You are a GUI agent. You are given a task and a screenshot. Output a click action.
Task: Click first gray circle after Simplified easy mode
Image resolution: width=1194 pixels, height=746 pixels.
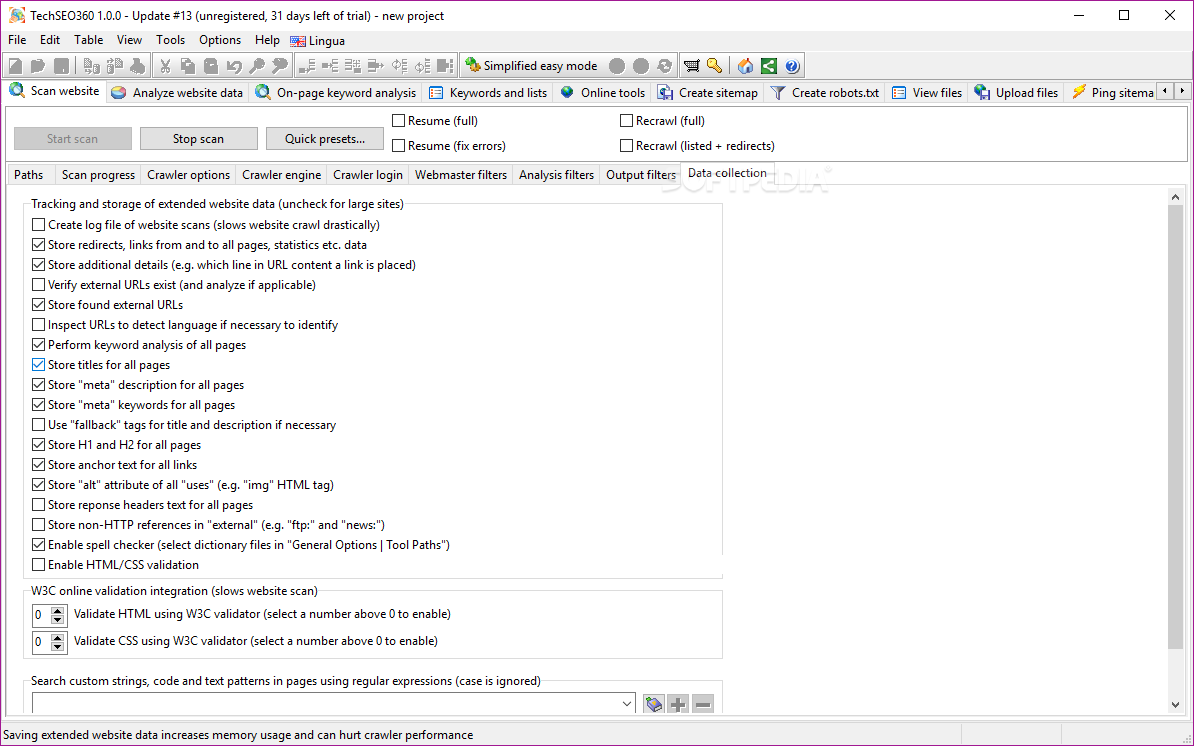click(618, 66)
